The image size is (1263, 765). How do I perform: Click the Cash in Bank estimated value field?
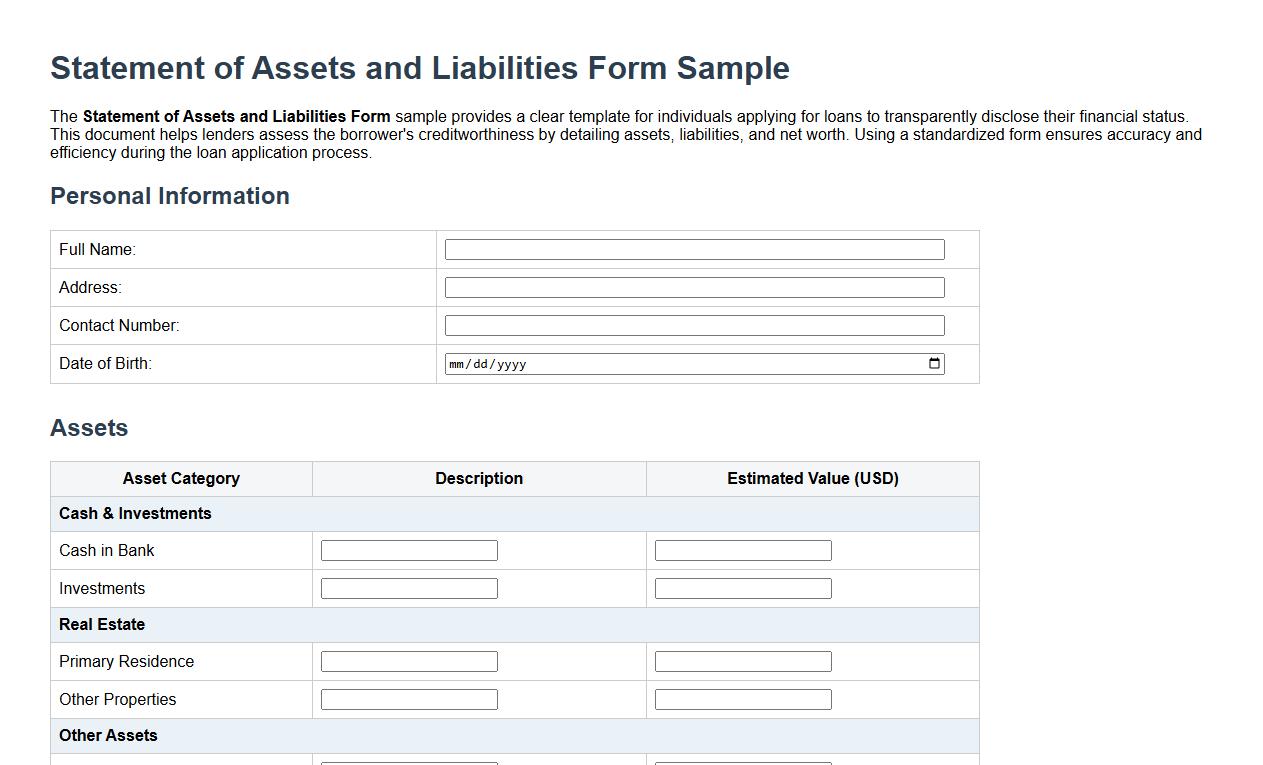pos(742,549)
